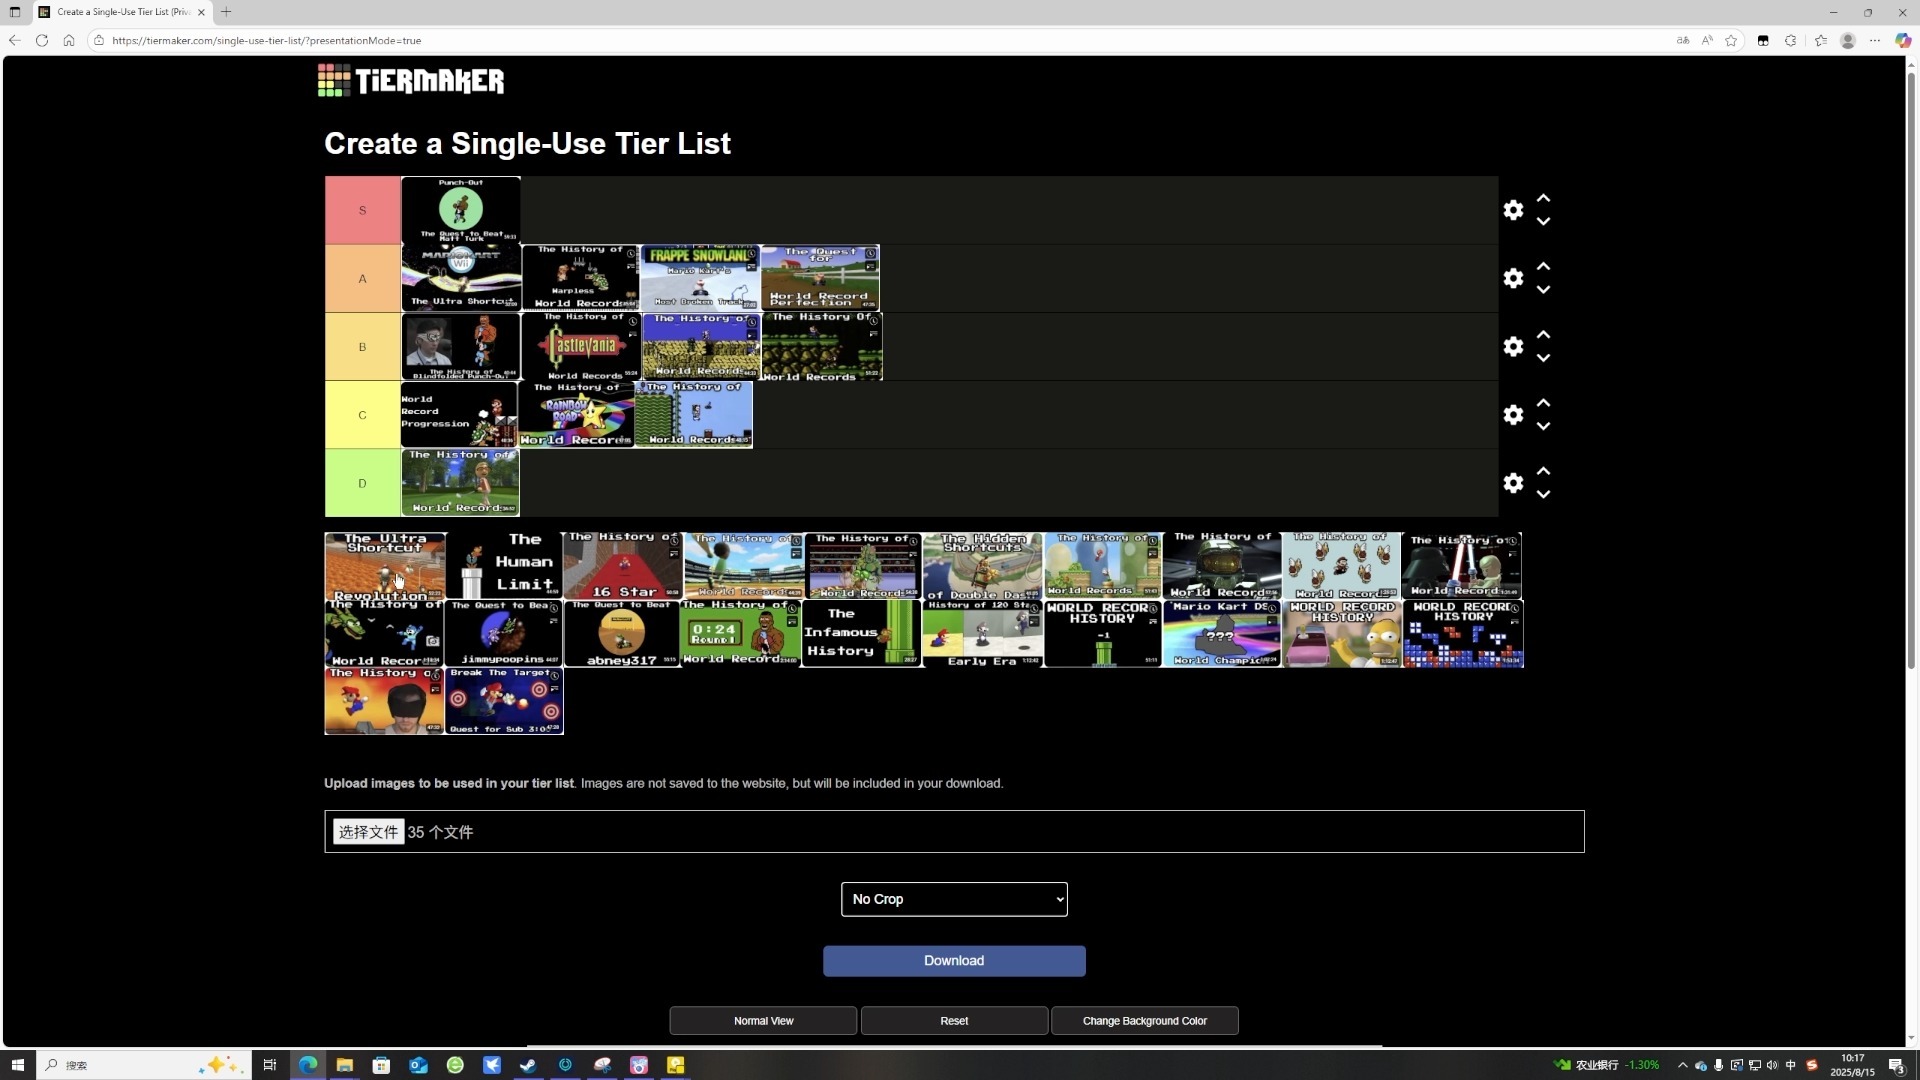Move B tier row up with chevron
Screen dimensions: 1920x1080
point(1543,334)
